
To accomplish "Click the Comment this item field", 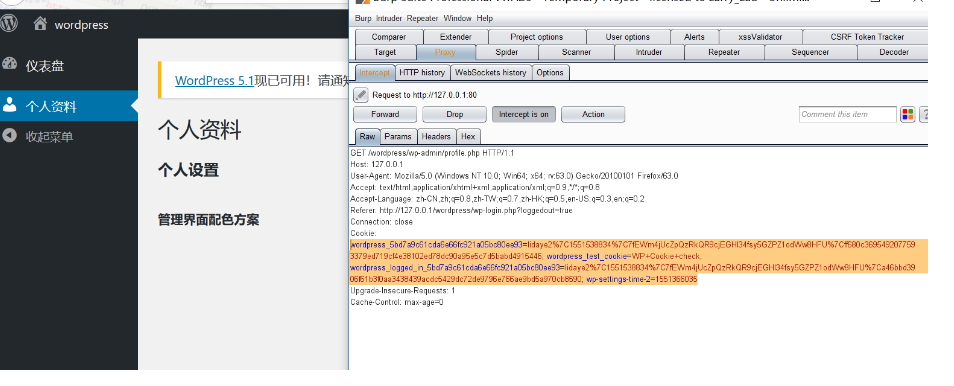I will pos(848,114).
